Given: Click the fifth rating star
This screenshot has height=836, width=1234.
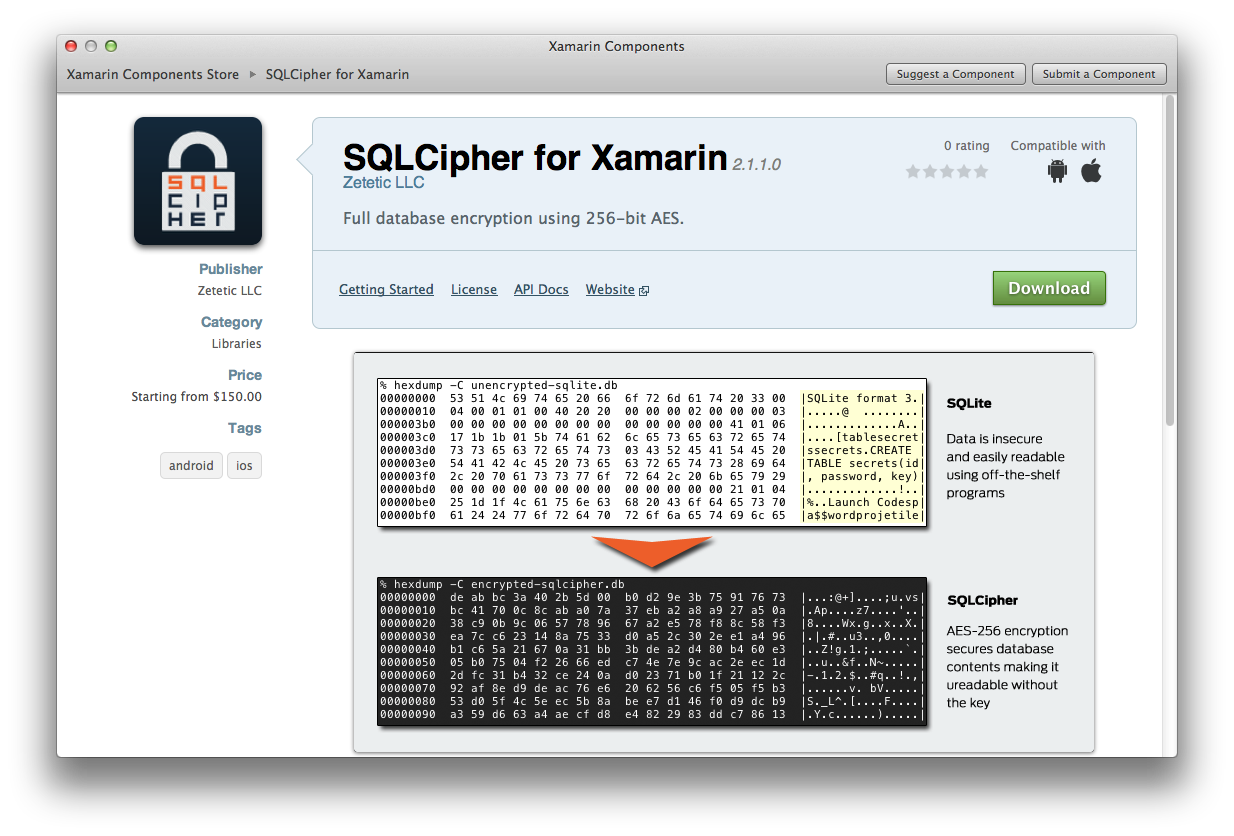Looking at the screenshot, I should pyautogui.click(x=981, y=172).
